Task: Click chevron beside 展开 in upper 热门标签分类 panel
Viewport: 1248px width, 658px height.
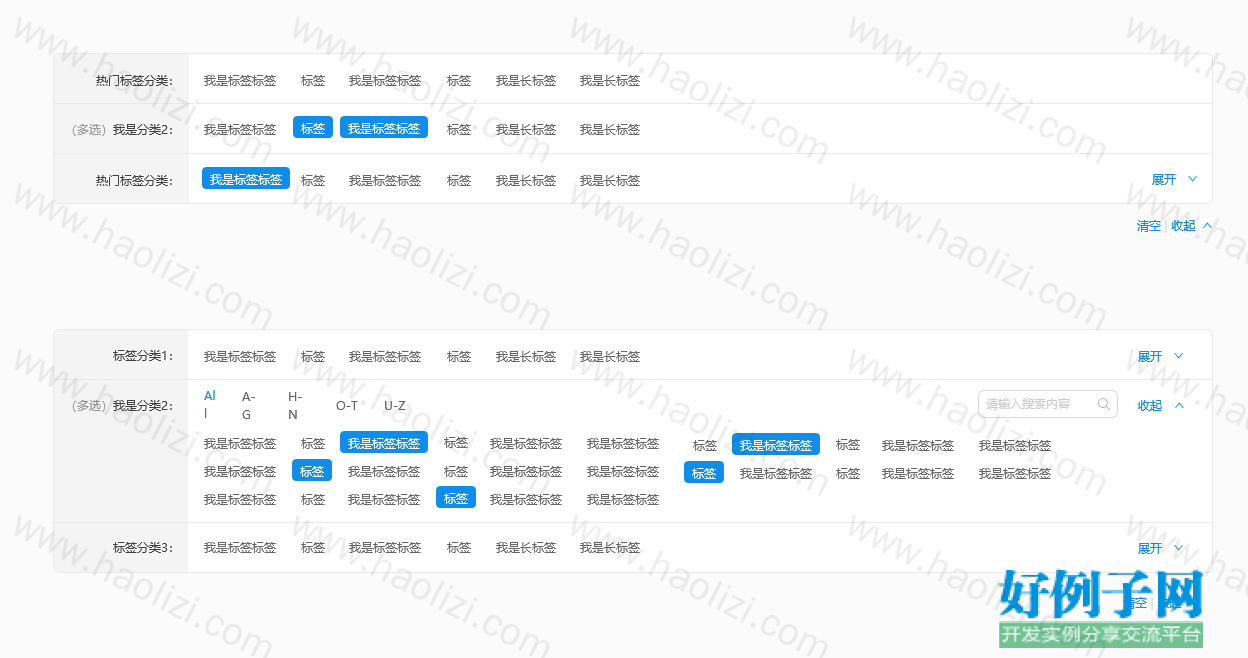Action: (1192, 180)
